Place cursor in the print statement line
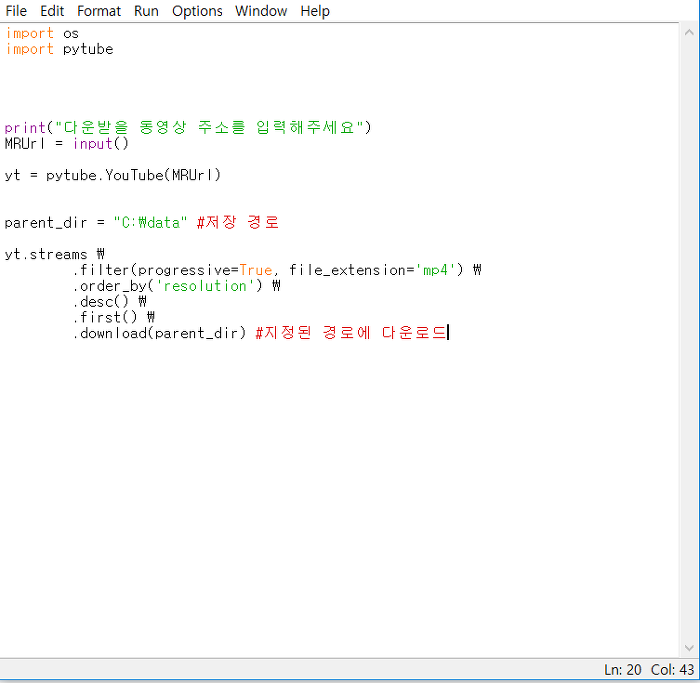The width and height of the screenshot is (700, 683). point(188,128)
